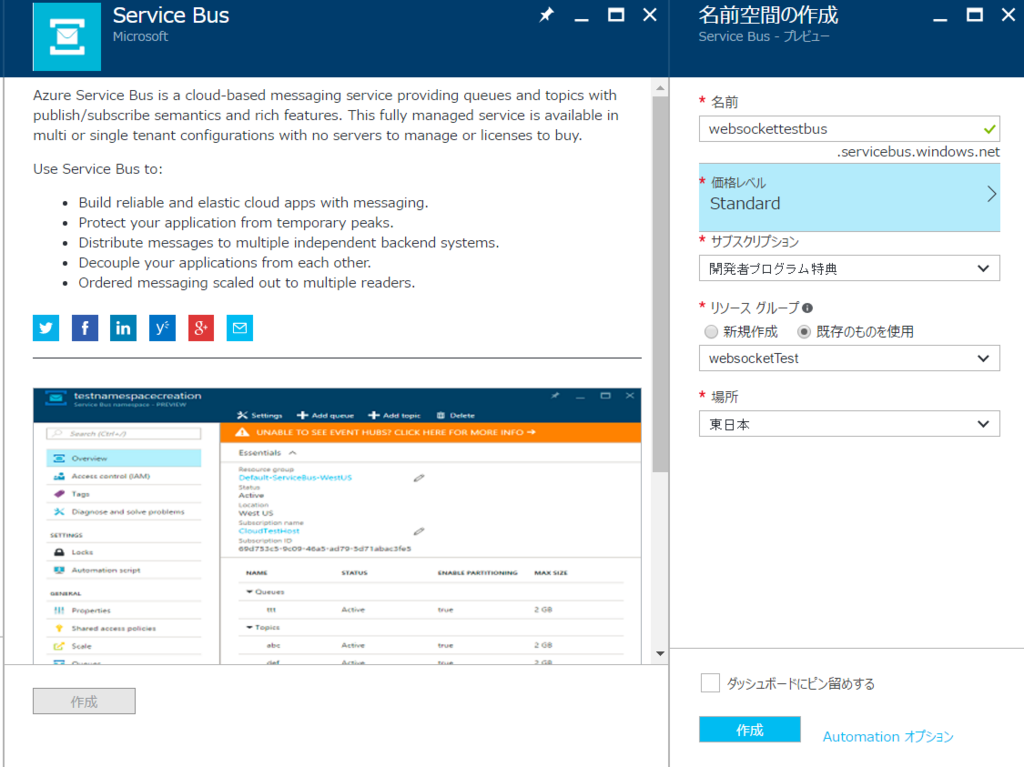Image resolution: width=1024 pixels, height=767 pixels.
Task: Share on Twitter icon
Action: click(x=46, y=328)
